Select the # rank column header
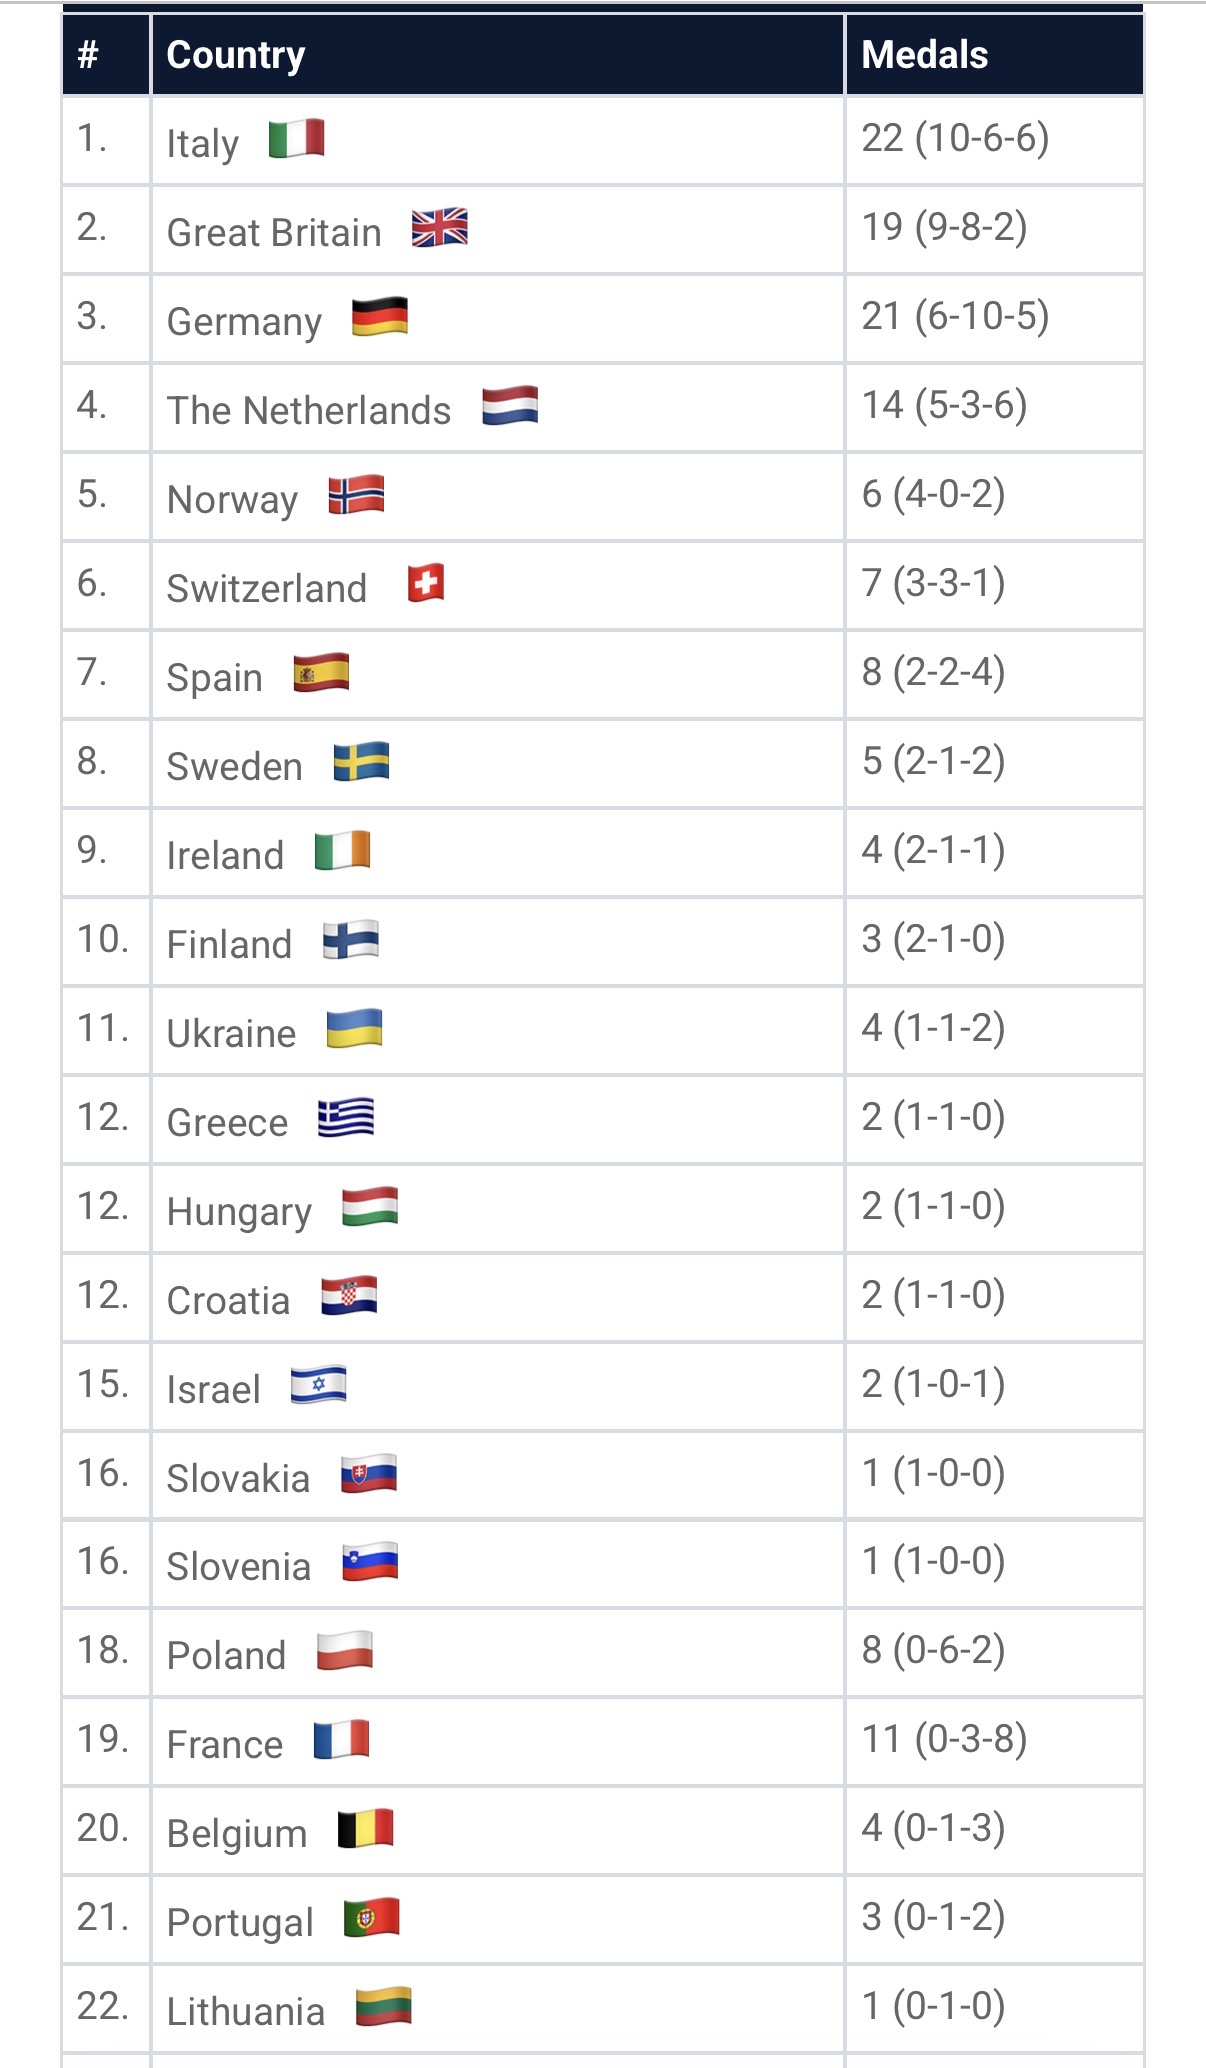This screenshot has width=1206, height=2068. [88, 55]
